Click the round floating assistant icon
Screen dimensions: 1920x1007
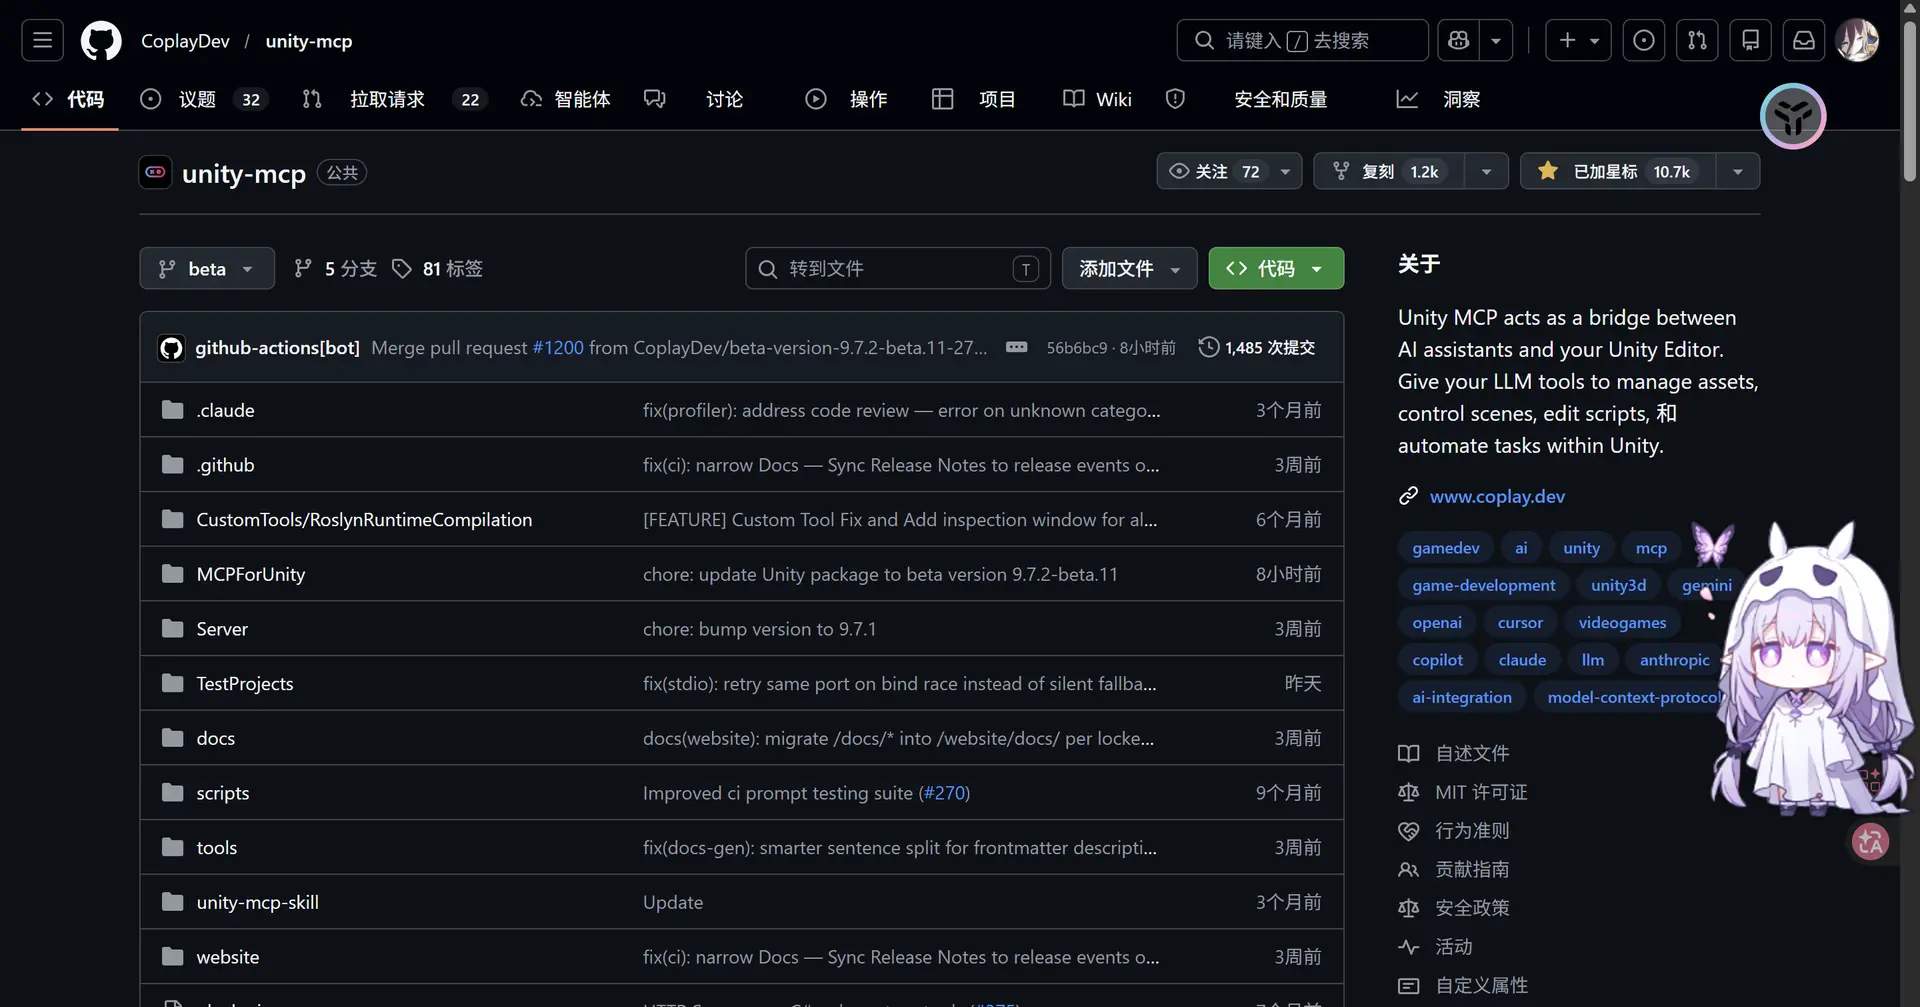pos(1793,116)
